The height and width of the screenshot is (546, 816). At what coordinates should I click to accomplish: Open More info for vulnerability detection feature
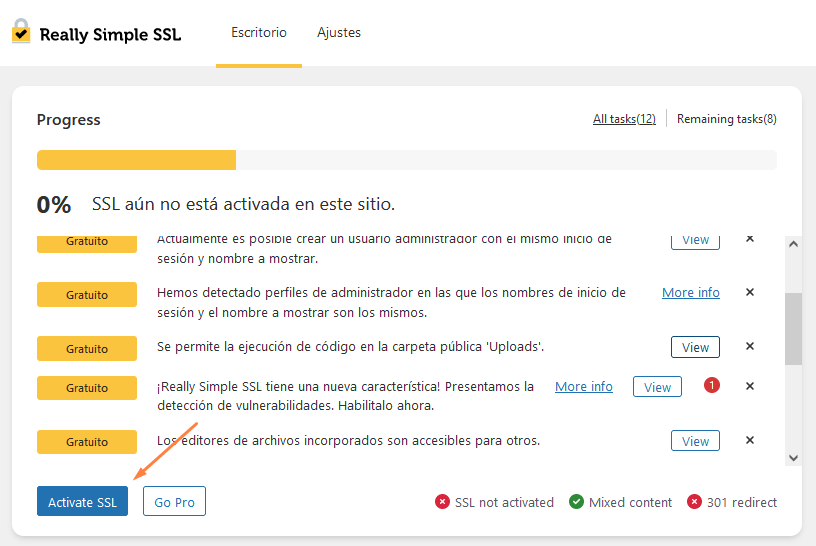click(584, 386)
